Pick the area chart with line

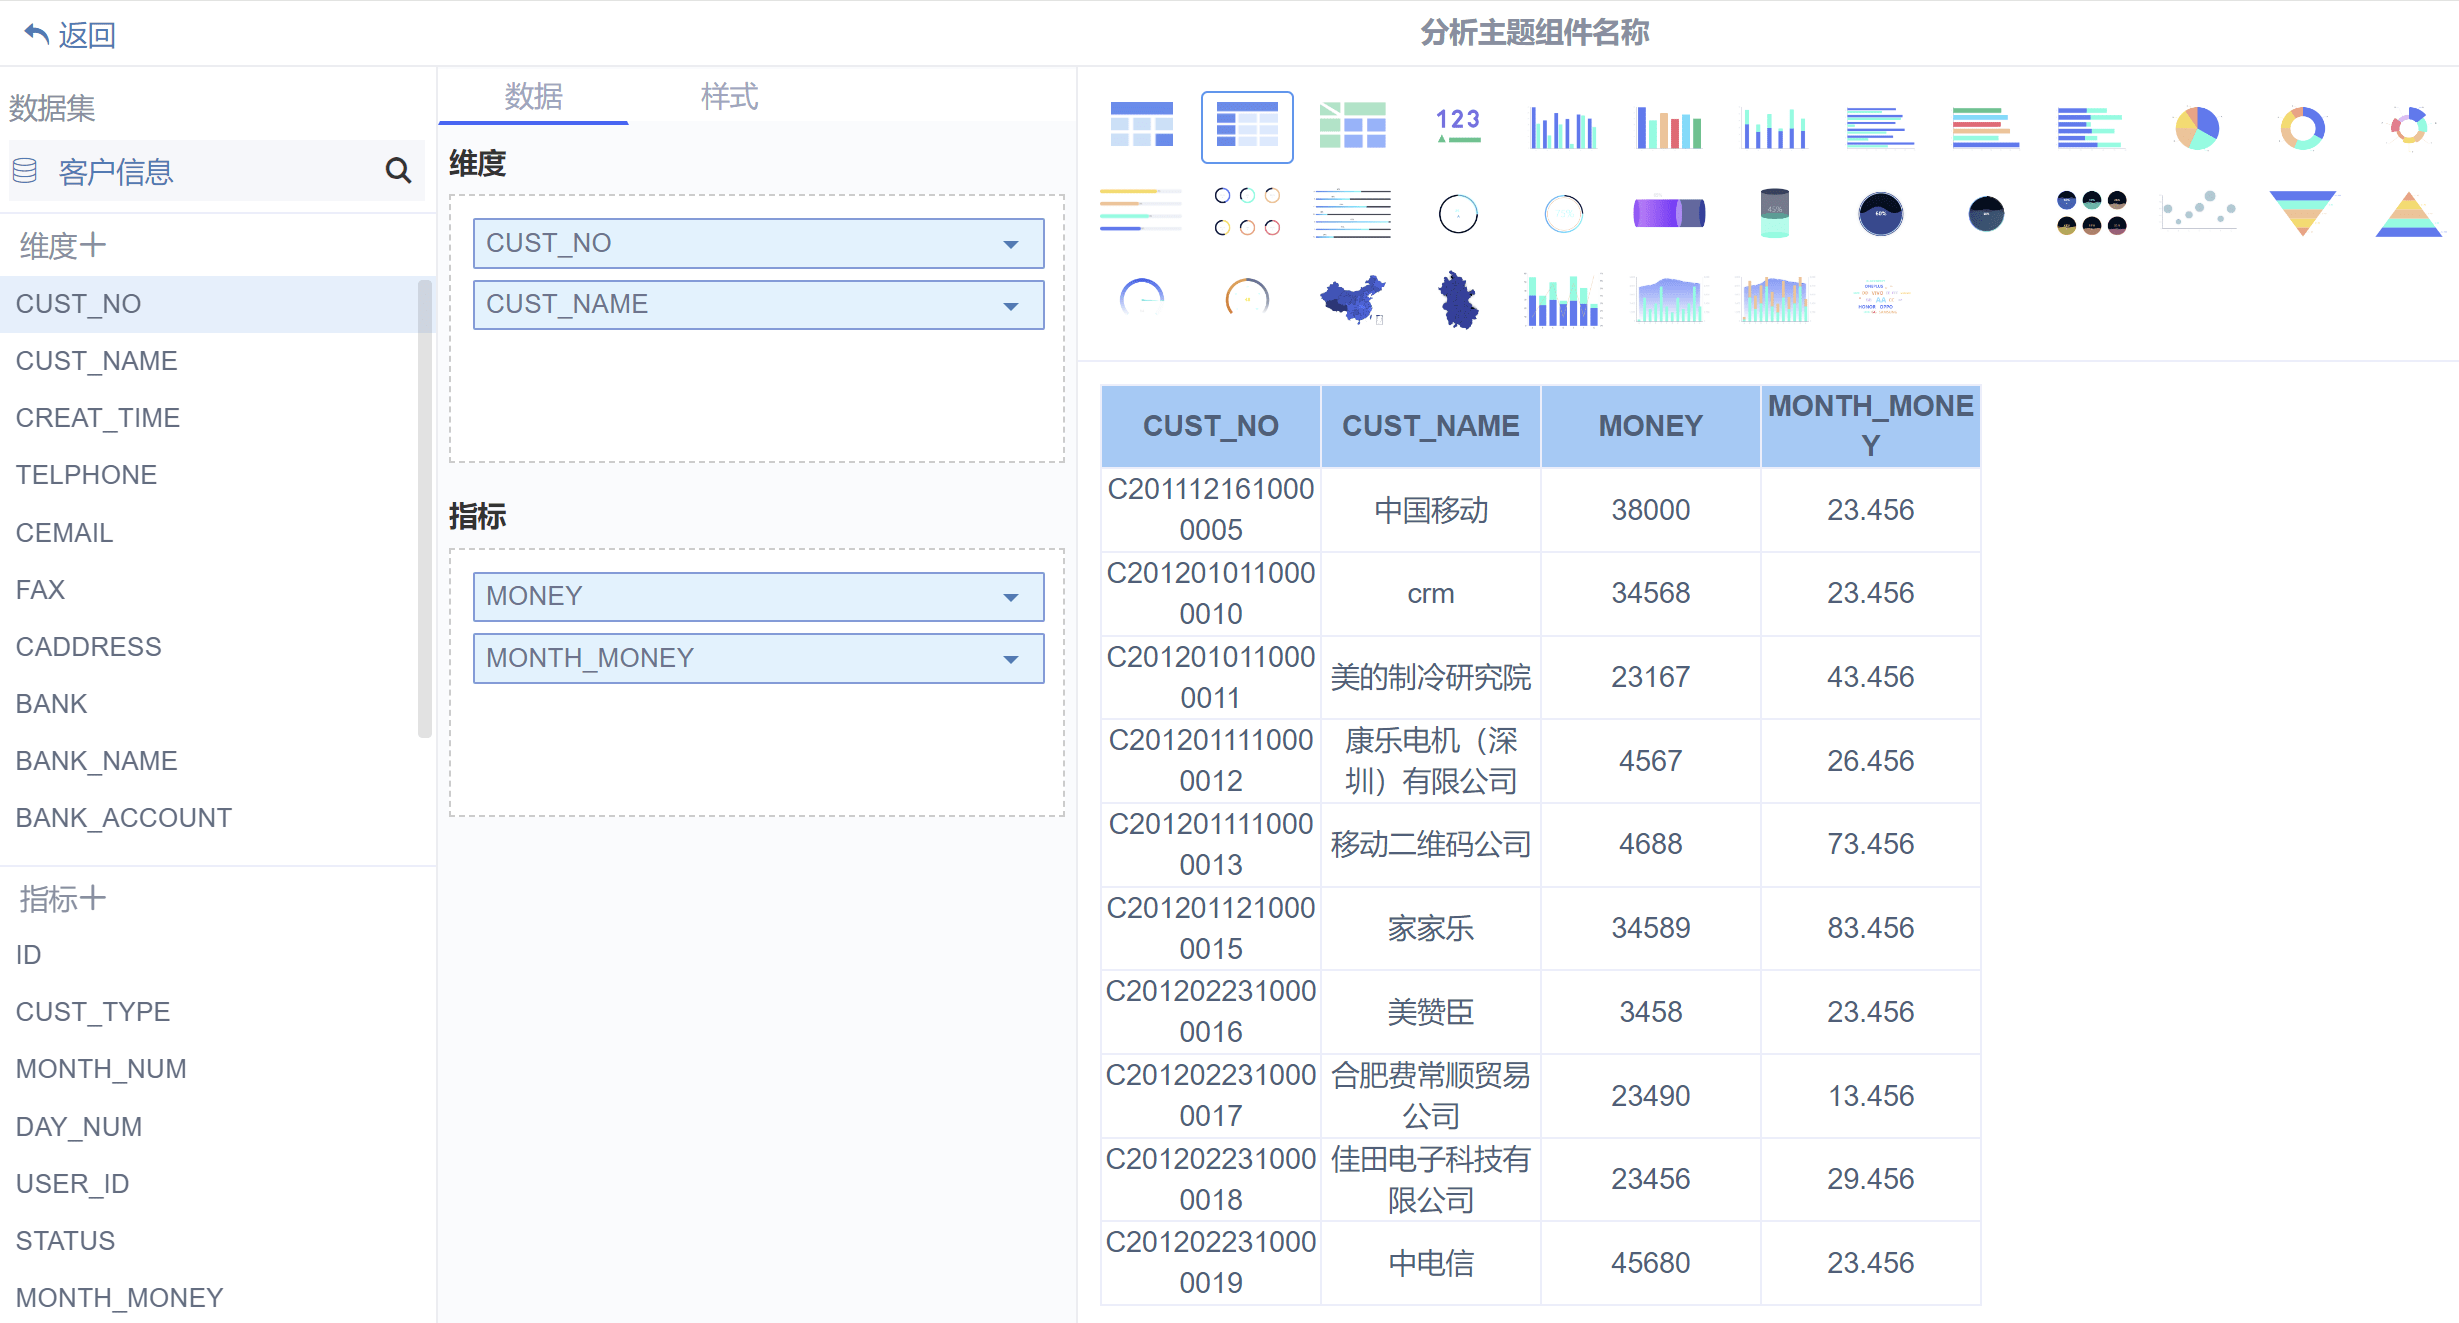coord(1669,298)
